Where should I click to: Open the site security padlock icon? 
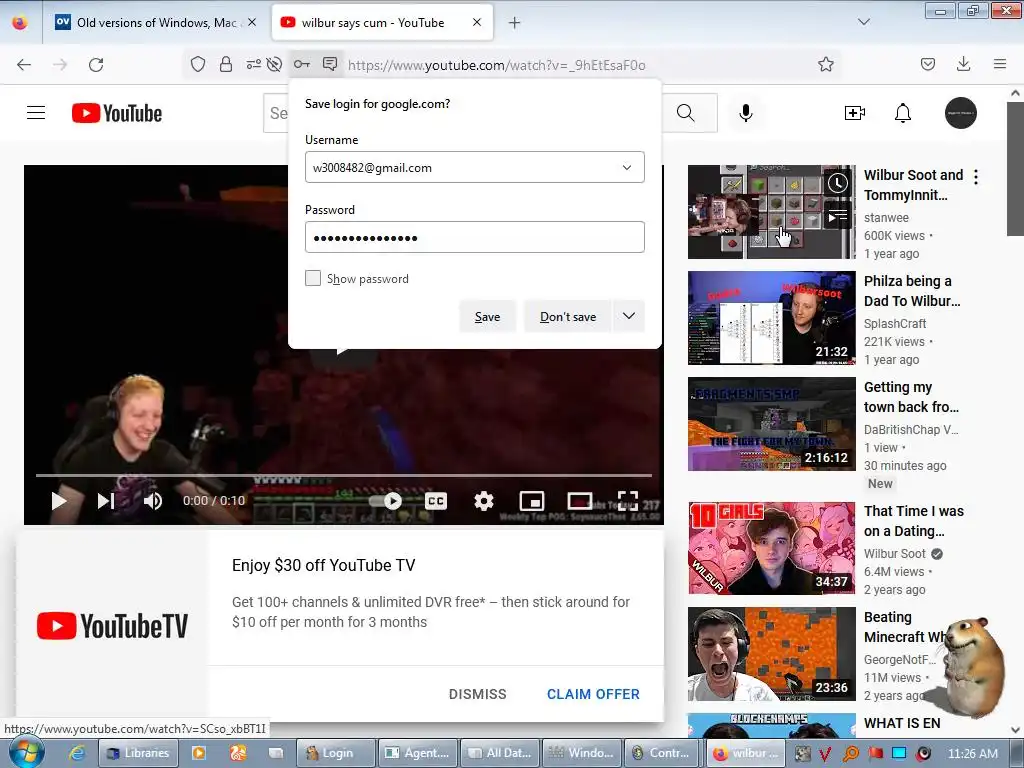pyautogui.click(x=226, y=64)
